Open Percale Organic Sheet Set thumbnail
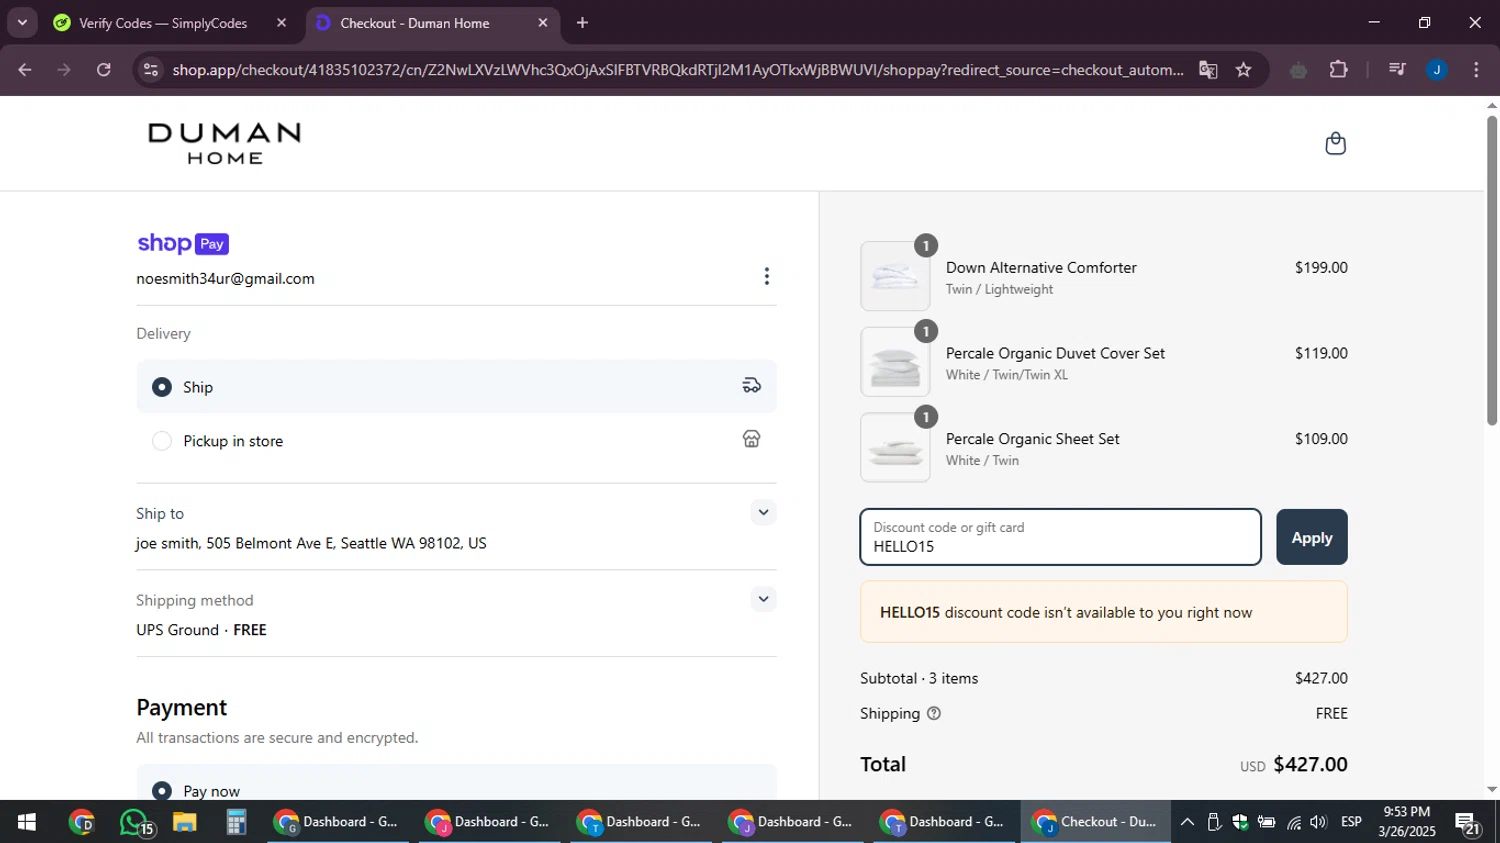 coord(895,448)
